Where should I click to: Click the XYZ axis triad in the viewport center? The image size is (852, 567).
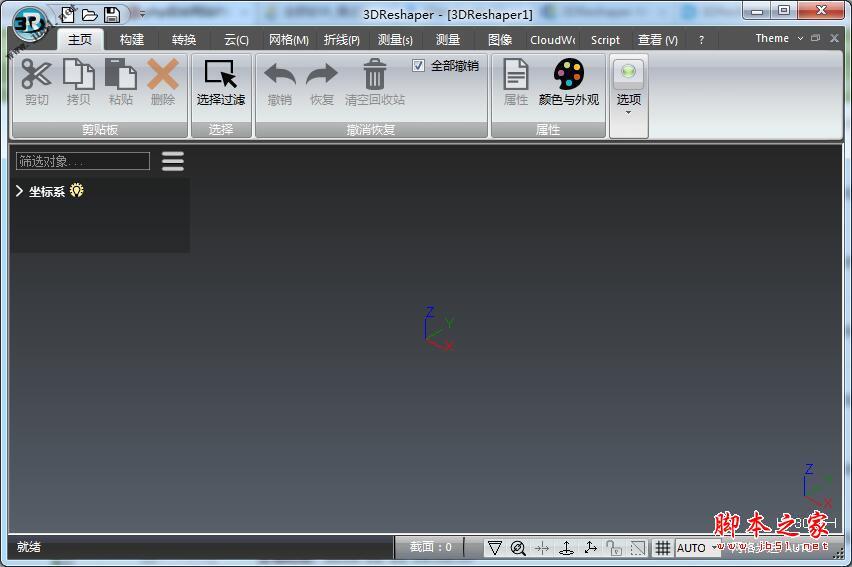tap(438, 328)
